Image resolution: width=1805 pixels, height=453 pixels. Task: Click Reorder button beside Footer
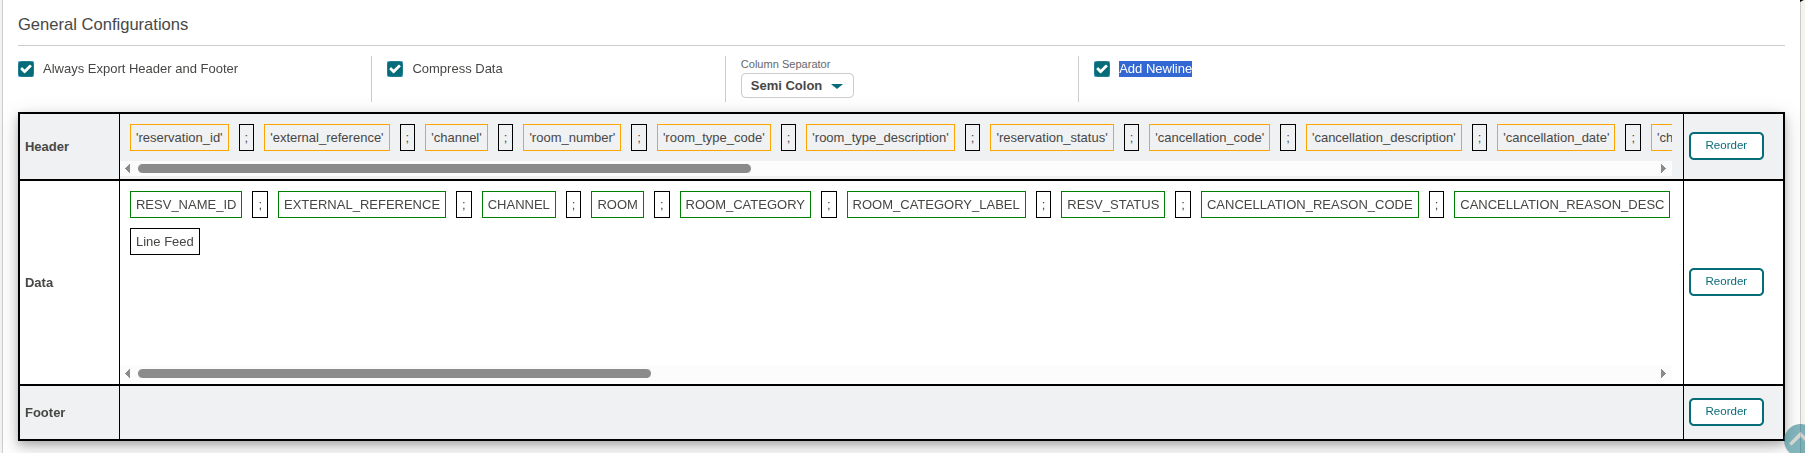click(x=1725, y=412)
